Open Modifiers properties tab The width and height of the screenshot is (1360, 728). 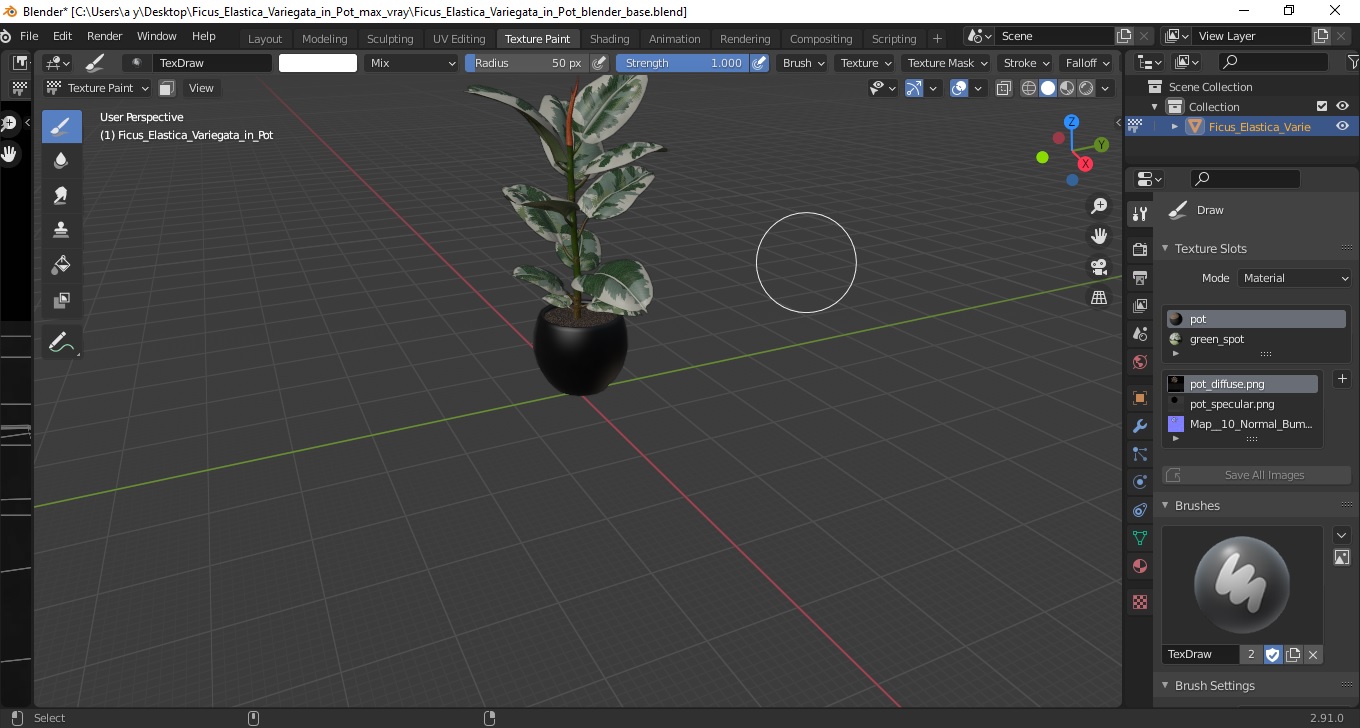click(x=1139, y=426)
